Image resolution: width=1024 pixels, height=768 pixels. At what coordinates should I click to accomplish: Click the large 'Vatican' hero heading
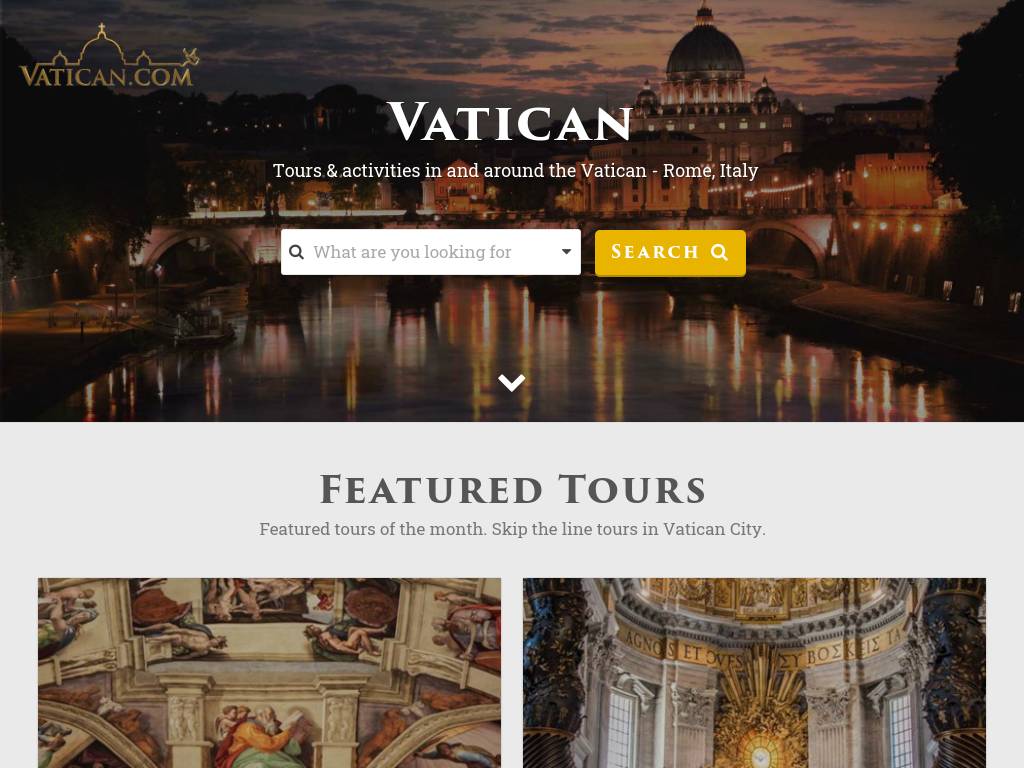point(511,122)
